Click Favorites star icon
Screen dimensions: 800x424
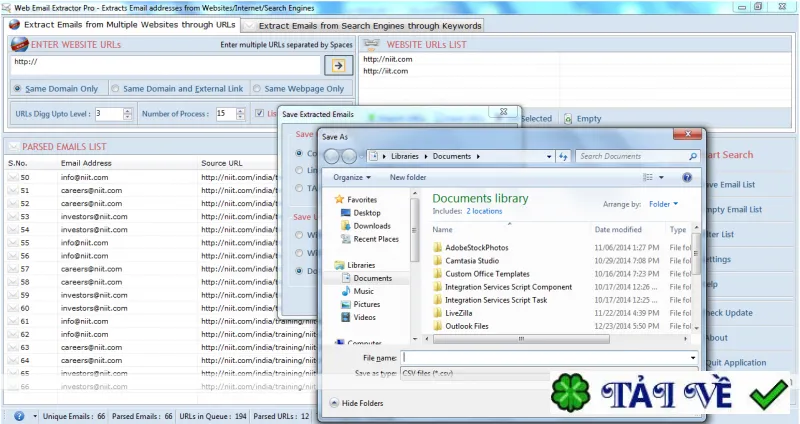pos(339,199)
